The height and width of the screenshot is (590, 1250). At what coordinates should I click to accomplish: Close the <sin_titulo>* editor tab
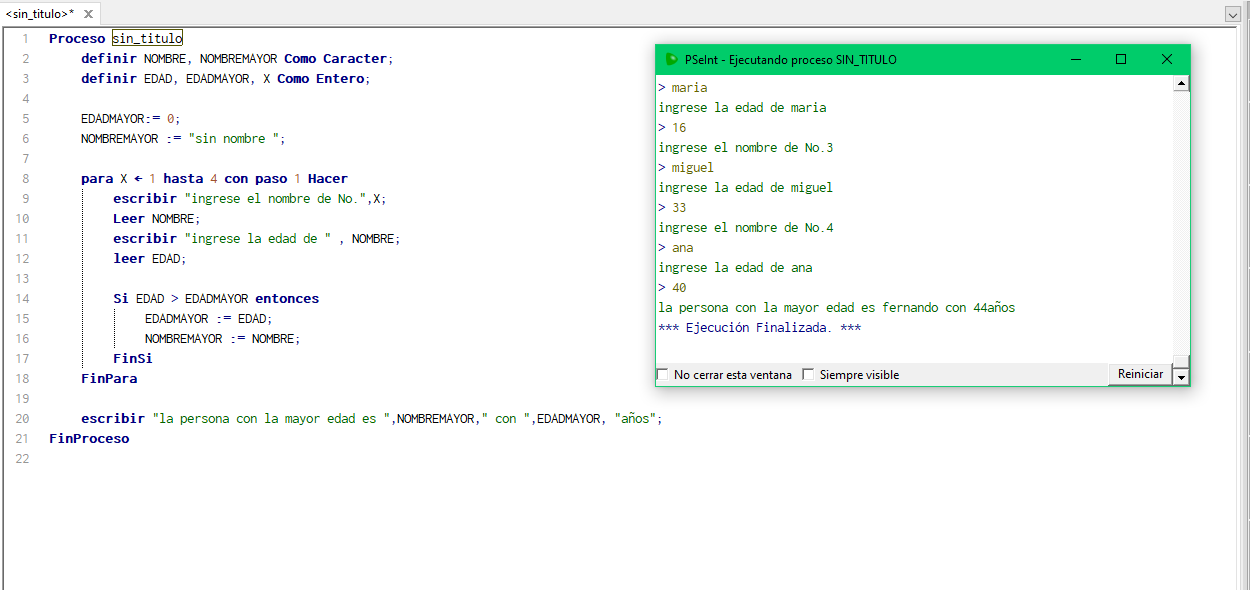(x=88, y=14)
